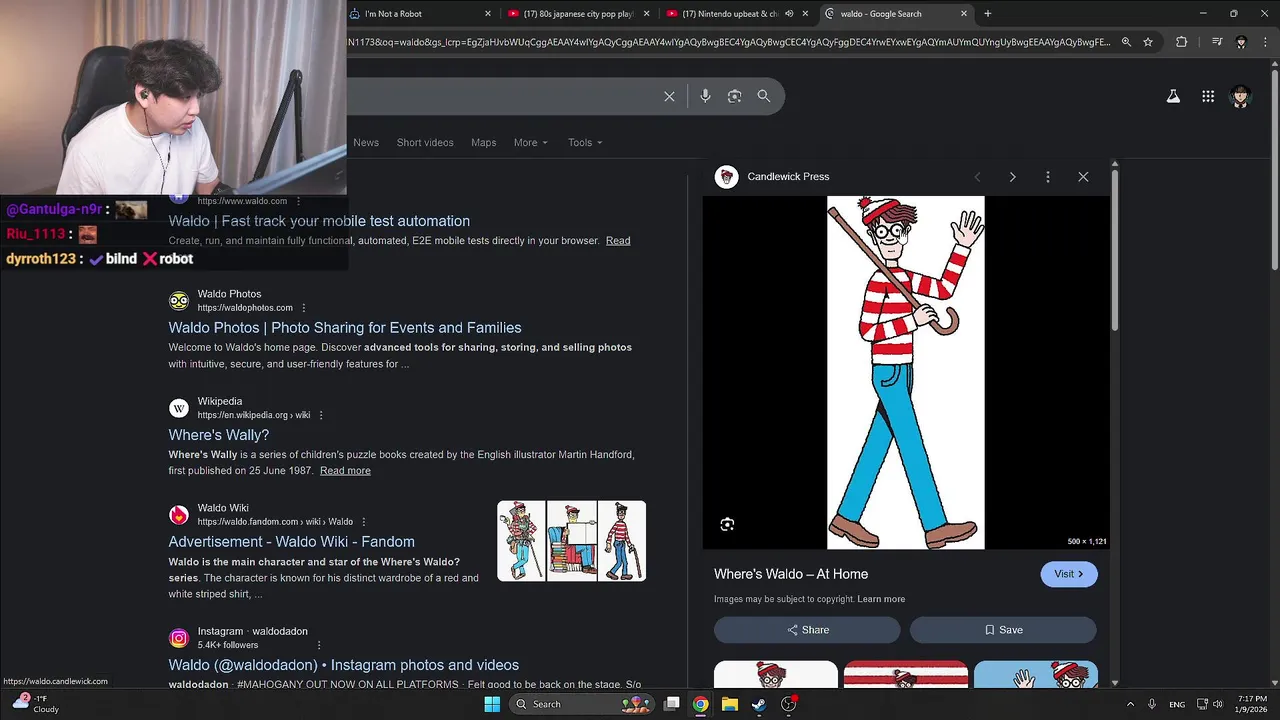Image resolution: width=1280 pixels, height=720 pixels.
Task: Start voice search with microphone icon
Action: click(705, 96)
